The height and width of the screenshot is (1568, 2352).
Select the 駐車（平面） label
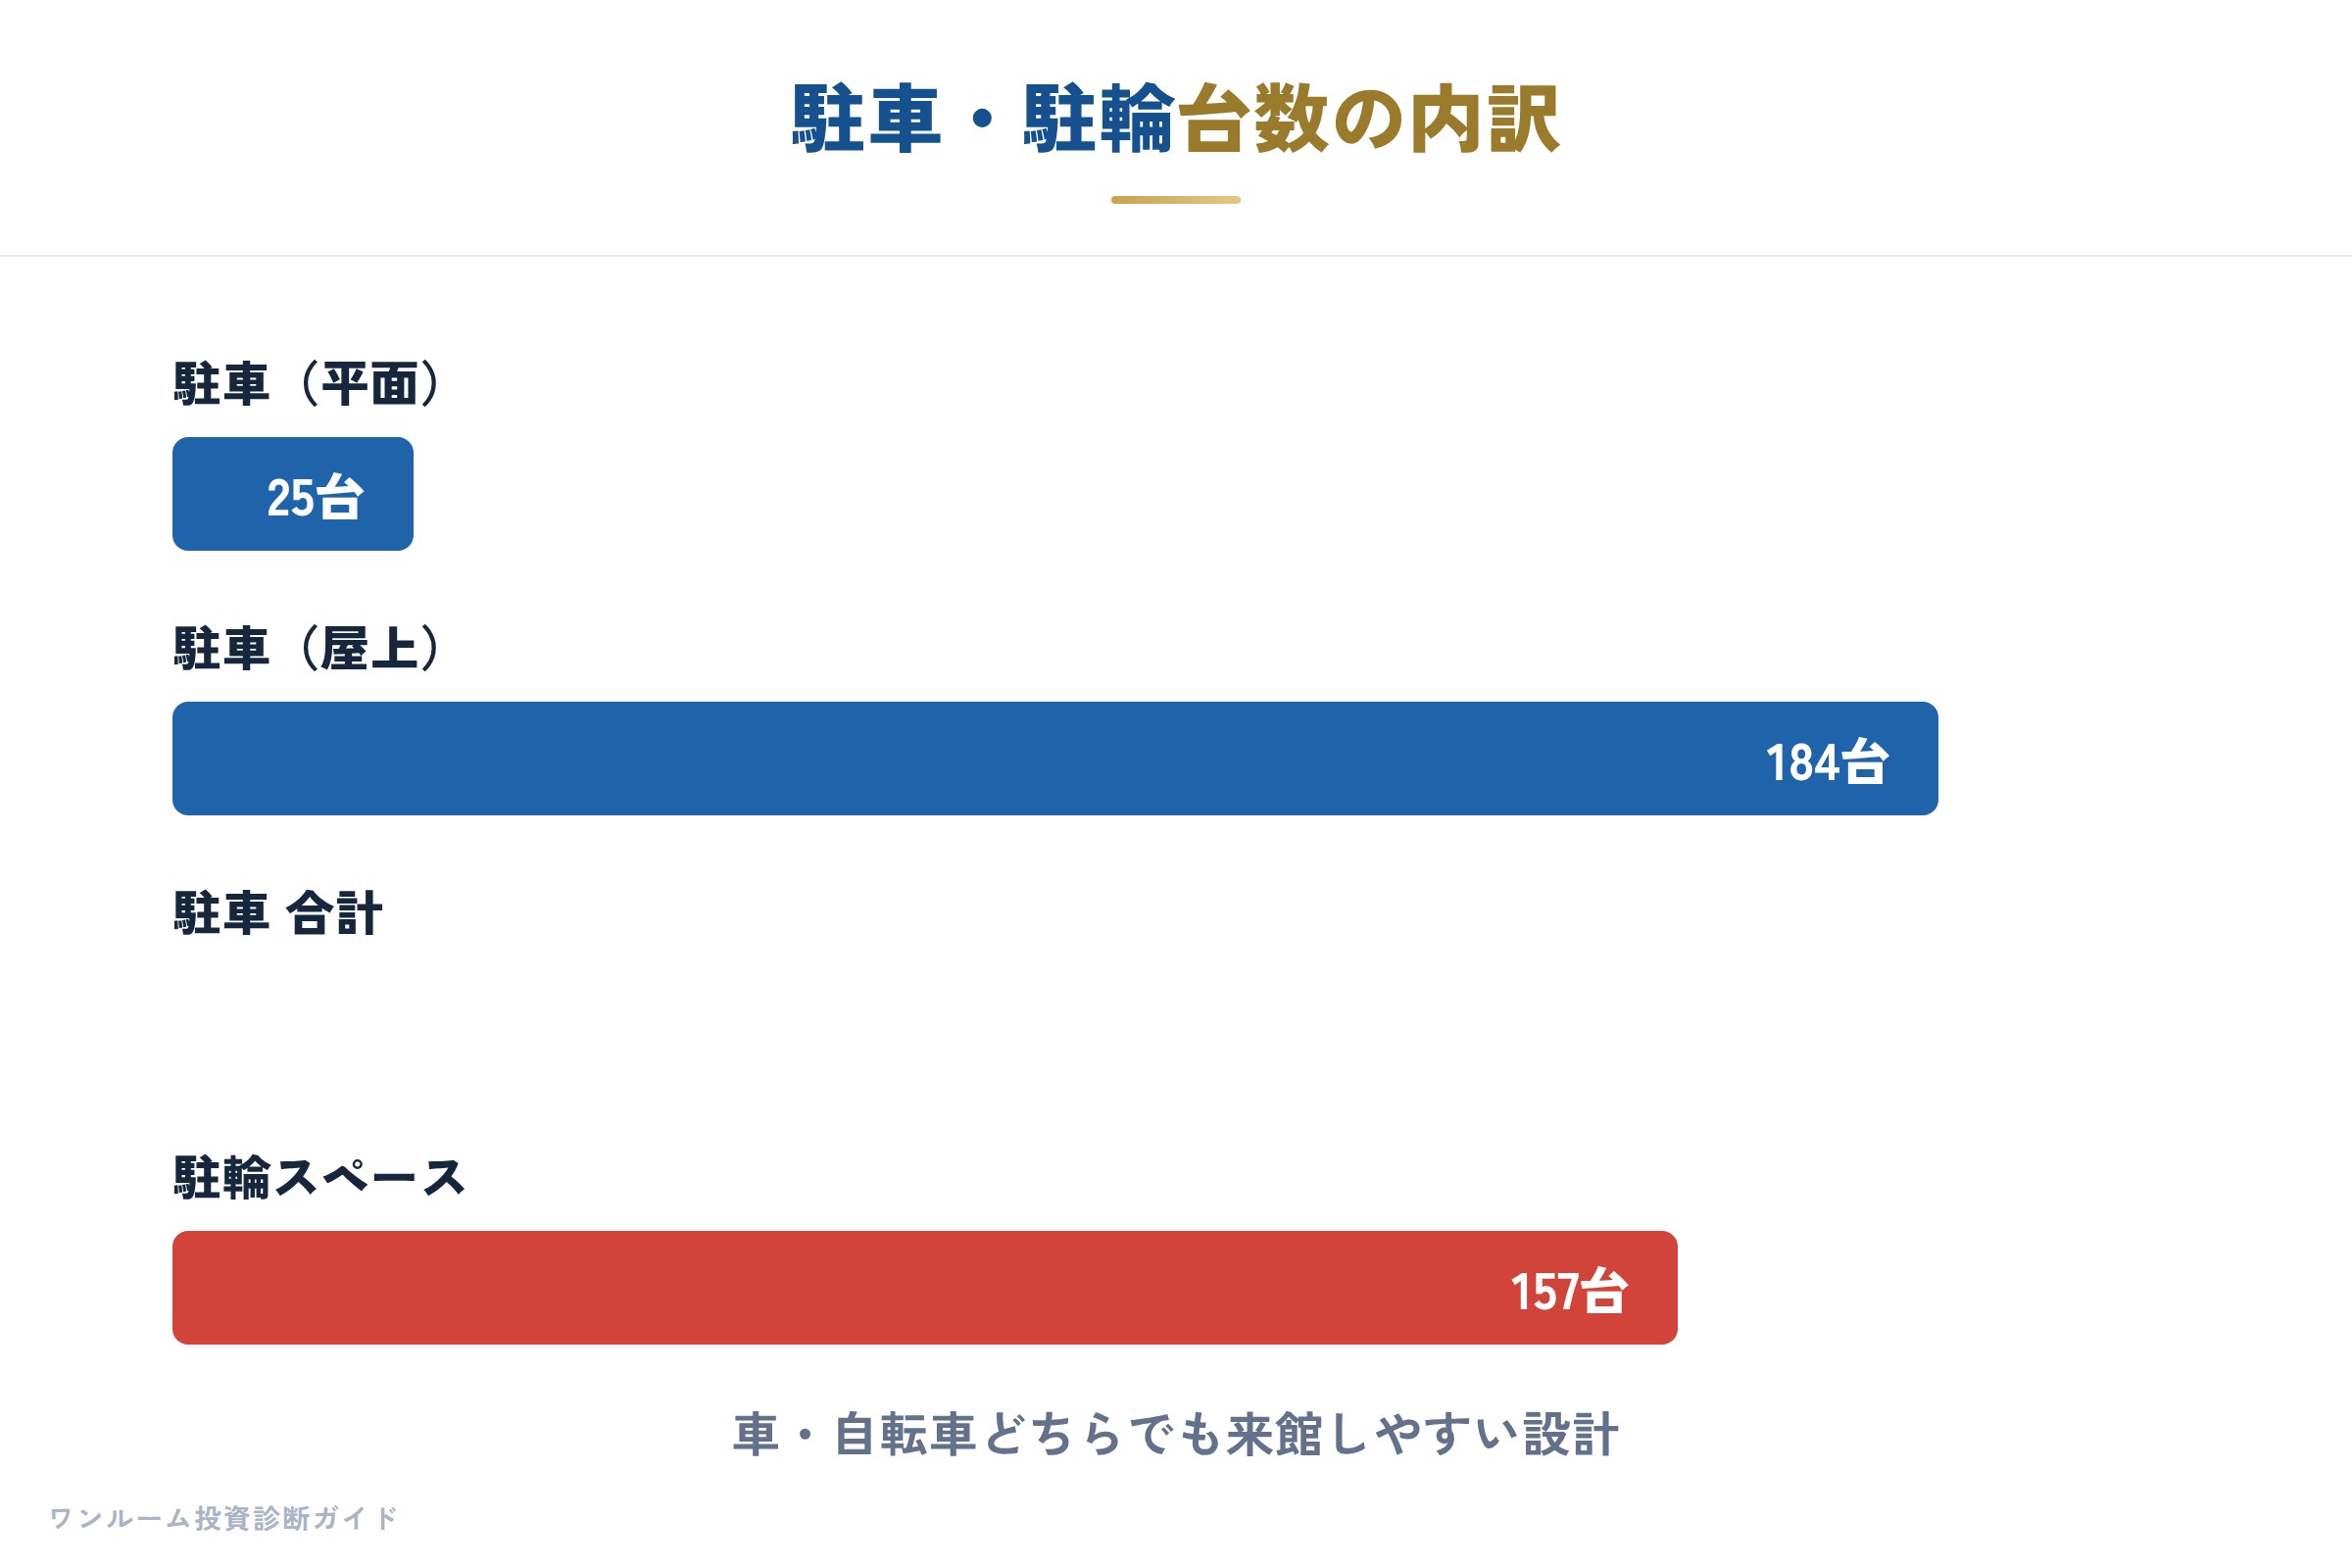click(x=308, y=384)
